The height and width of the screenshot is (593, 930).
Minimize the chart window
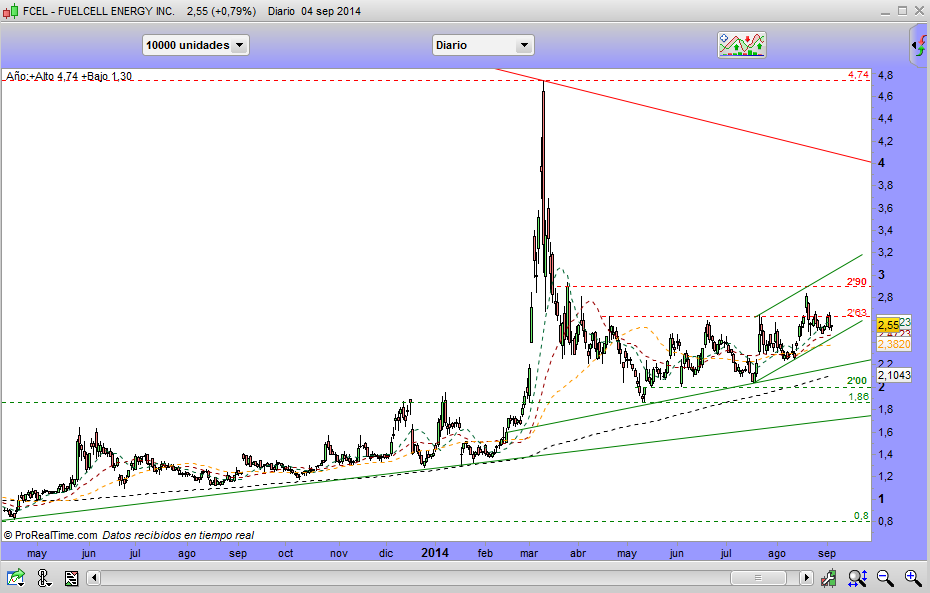(x=886, y=11)
